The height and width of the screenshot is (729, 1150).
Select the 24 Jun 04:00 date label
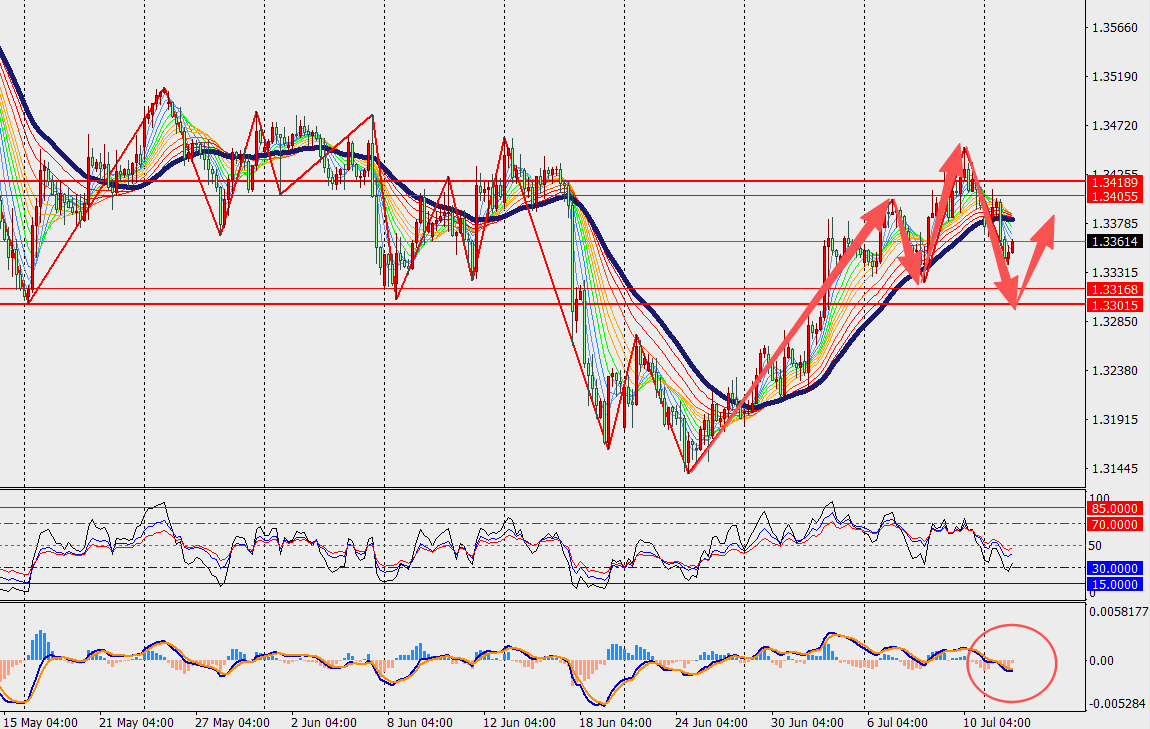[711, 722]
